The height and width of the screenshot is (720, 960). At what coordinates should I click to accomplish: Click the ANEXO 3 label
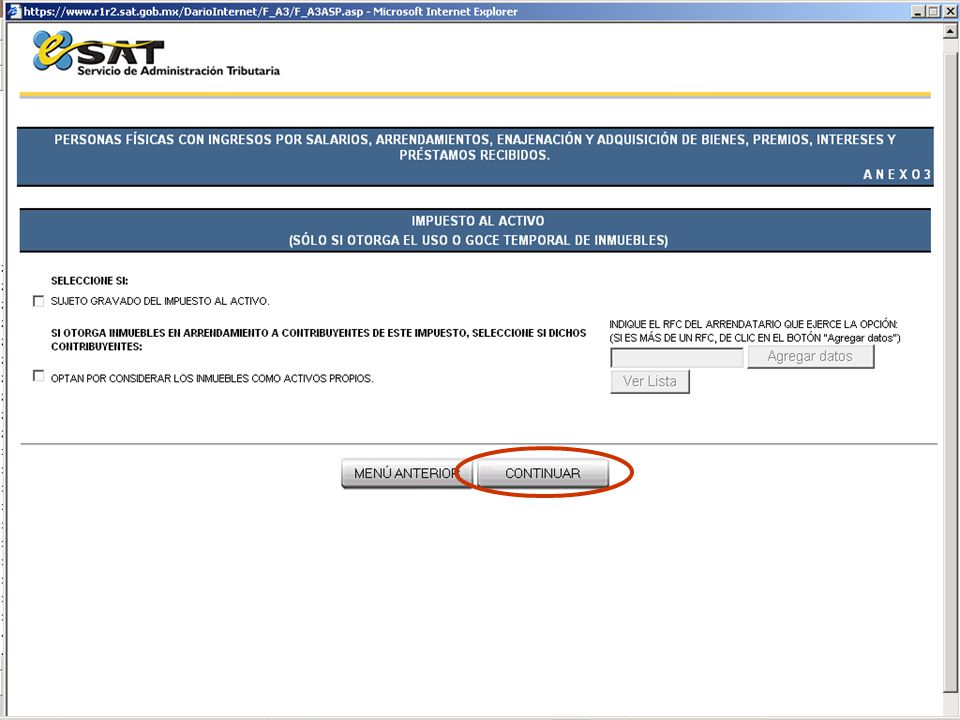tap(897, 174)
